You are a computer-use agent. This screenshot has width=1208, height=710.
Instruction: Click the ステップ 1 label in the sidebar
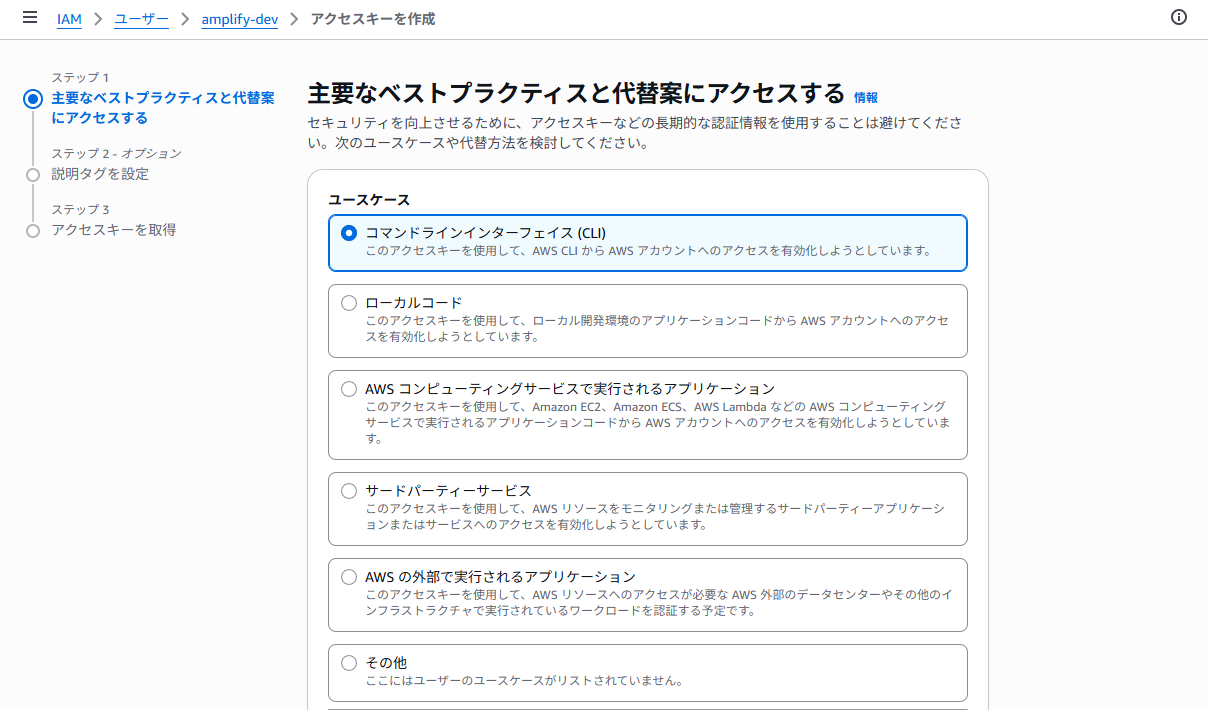80,77
